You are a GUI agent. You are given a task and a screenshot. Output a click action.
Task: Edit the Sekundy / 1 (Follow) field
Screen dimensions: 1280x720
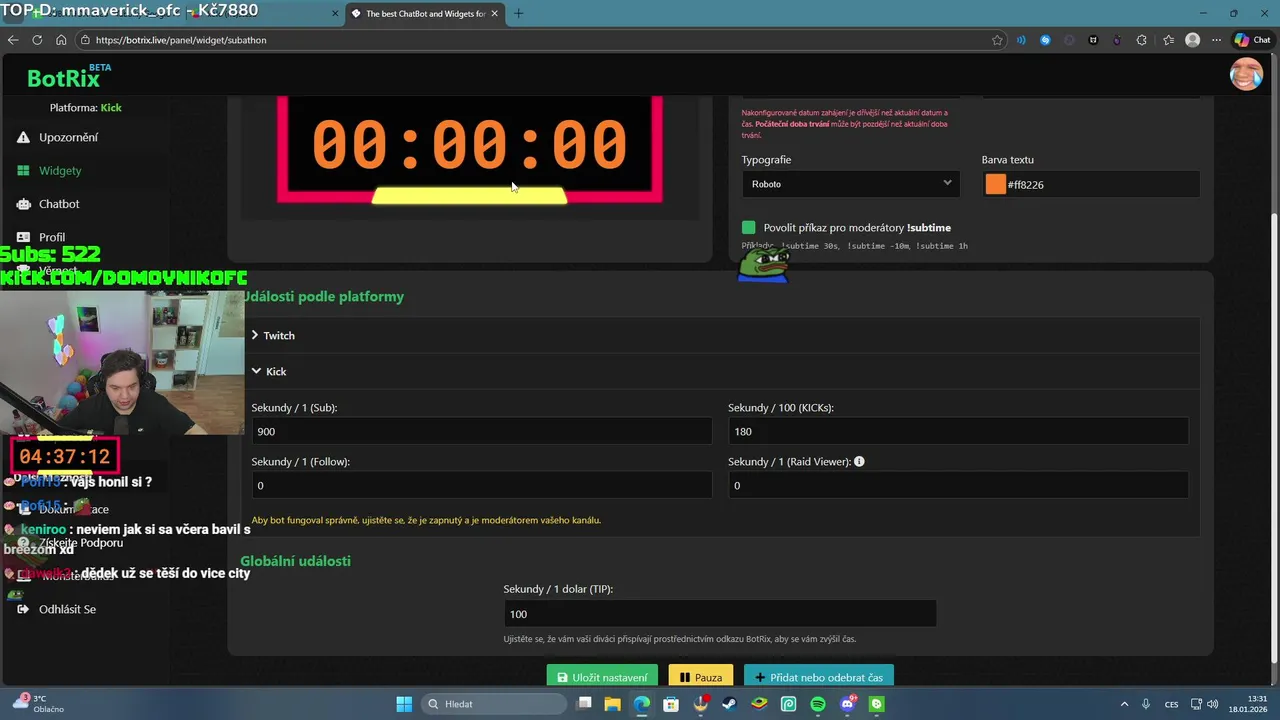[482, 485]
